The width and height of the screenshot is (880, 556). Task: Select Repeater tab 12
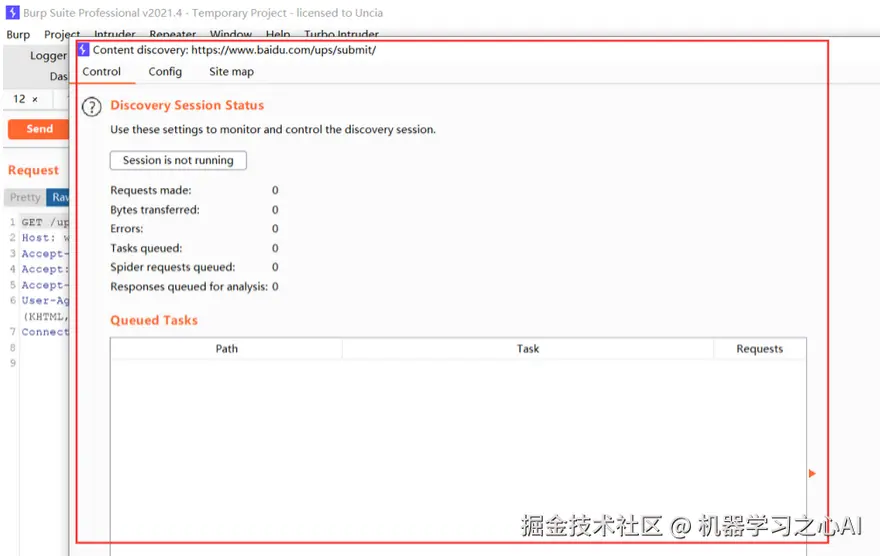click(19, 99)
